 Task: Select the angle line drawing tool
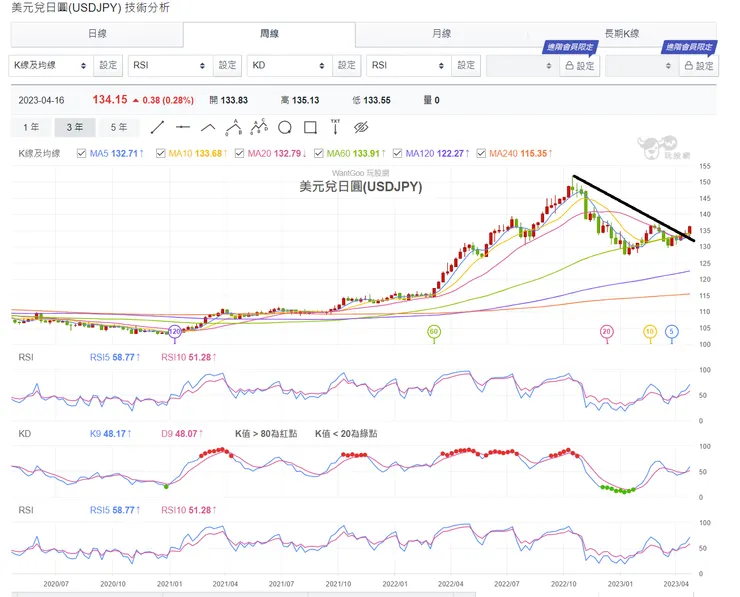(208, 127)
